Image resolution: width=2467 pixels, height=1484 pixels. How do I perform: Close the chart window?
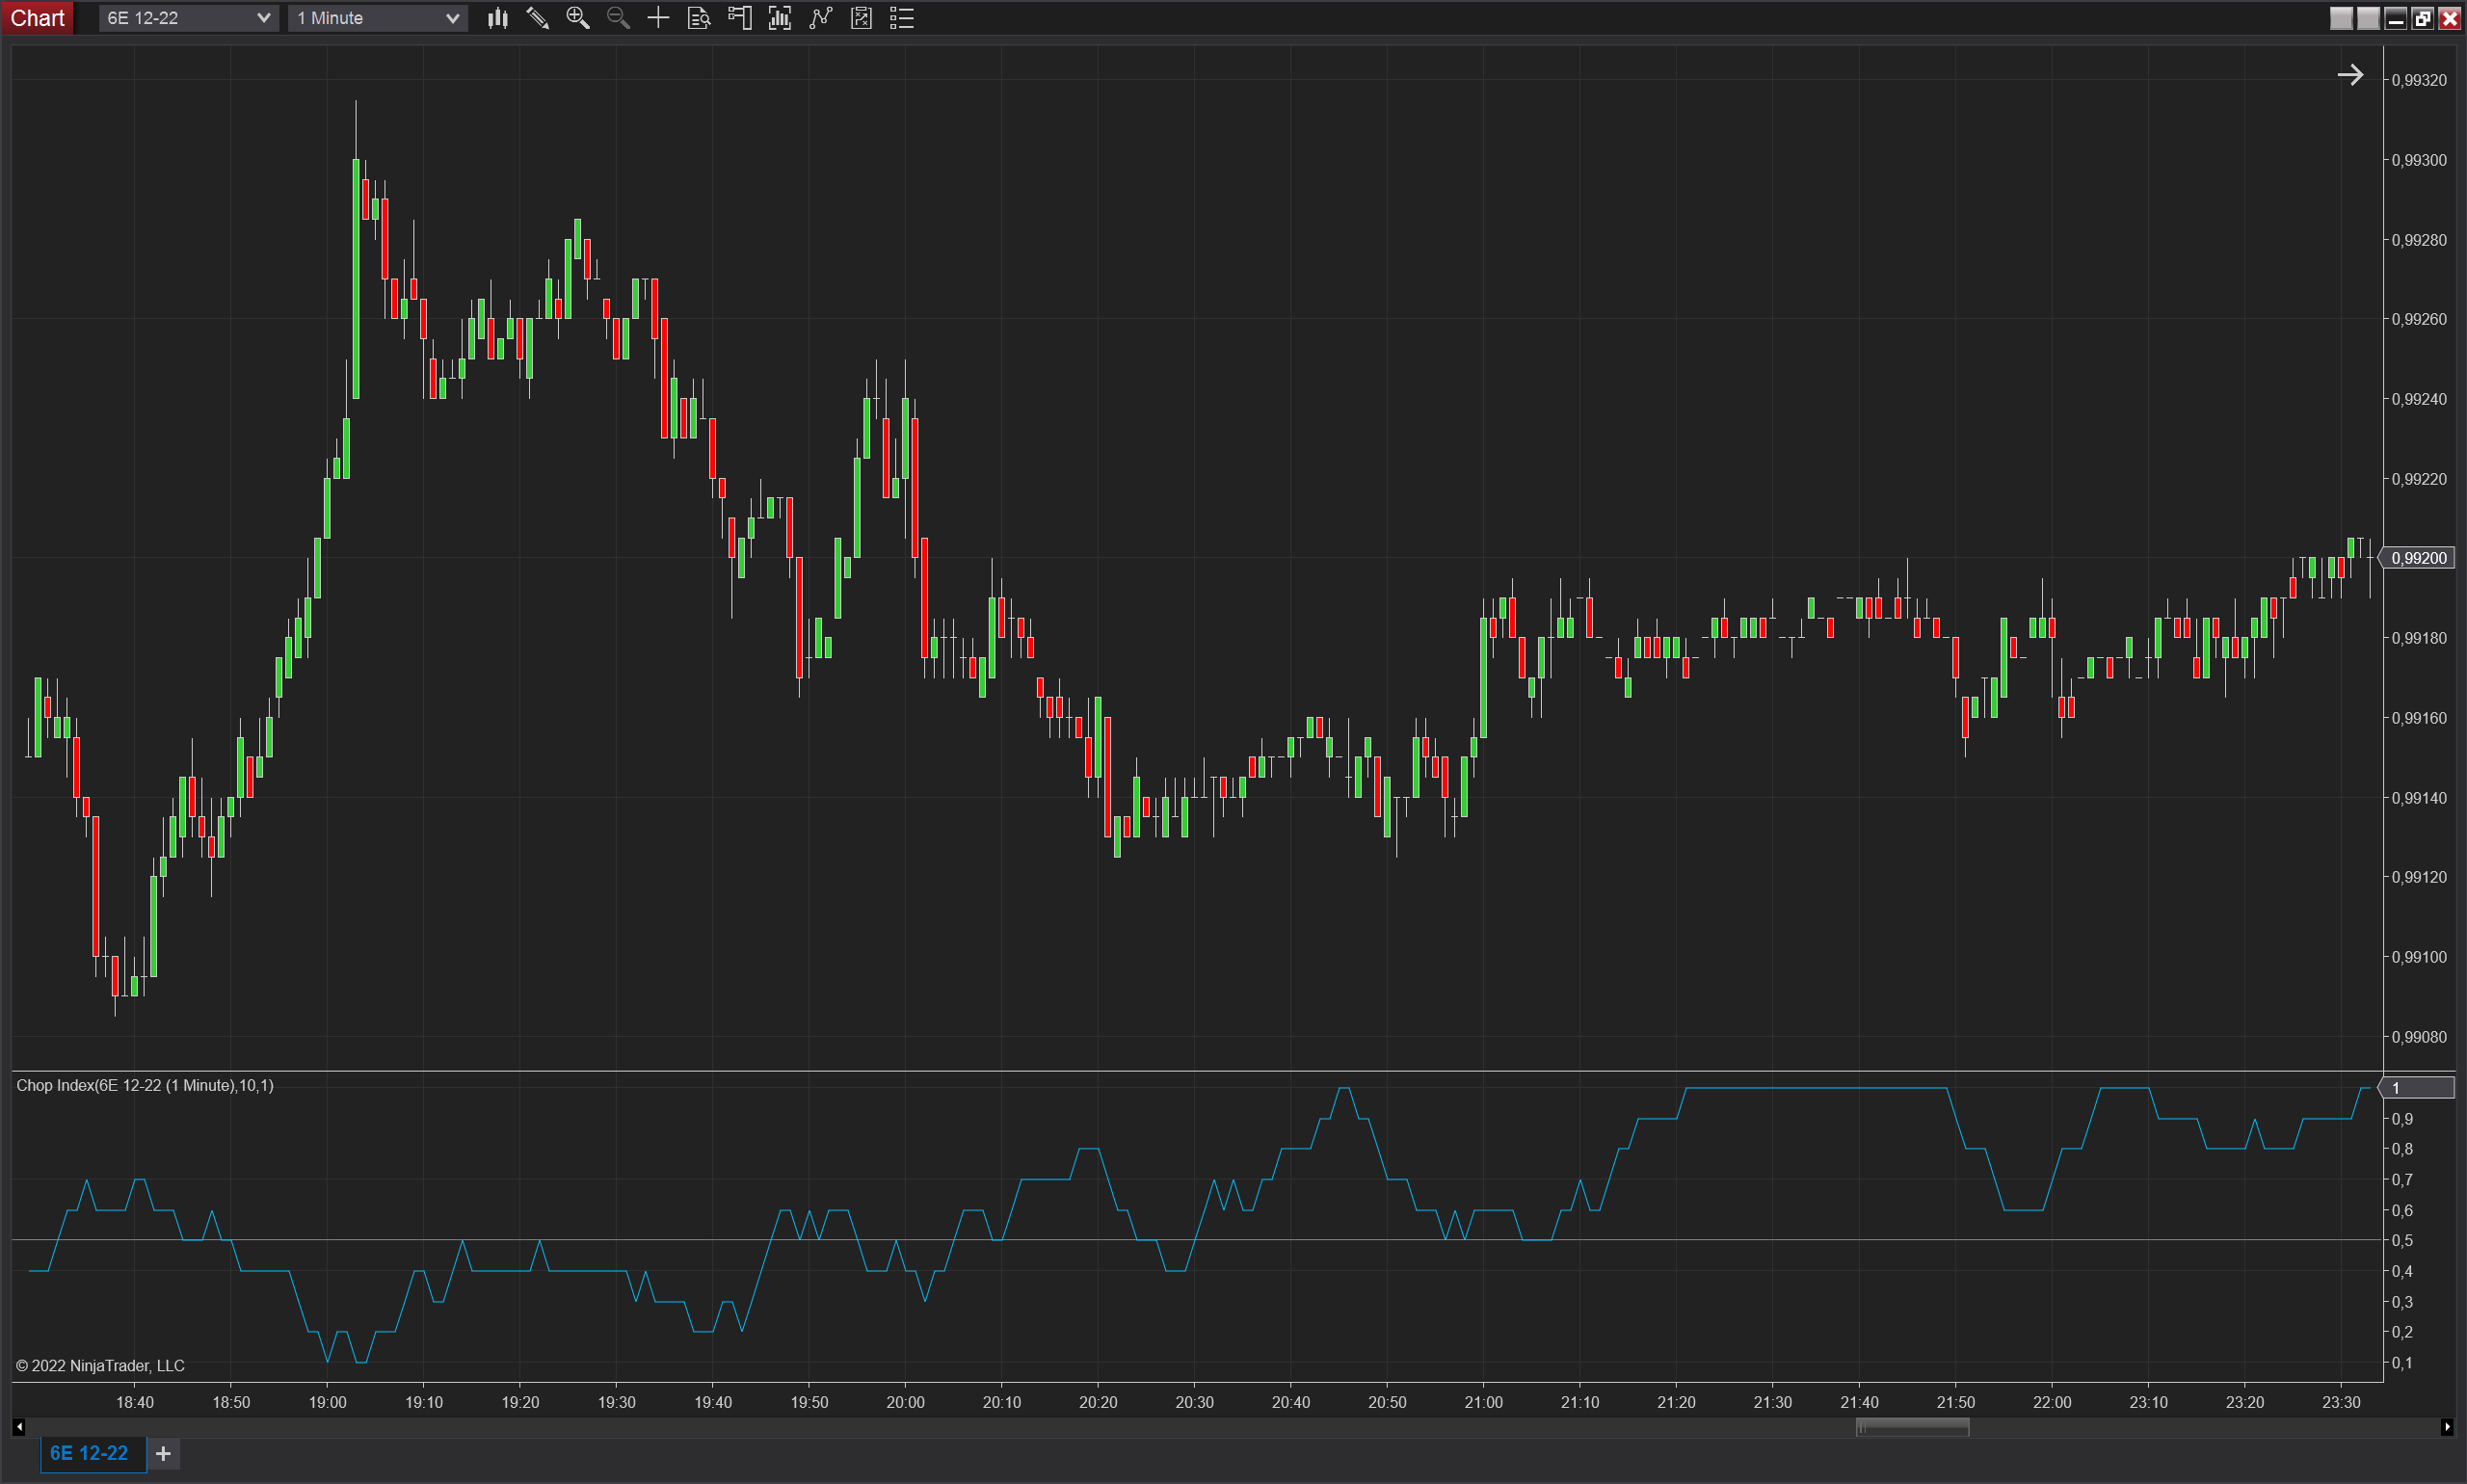tap(2449, 18)
